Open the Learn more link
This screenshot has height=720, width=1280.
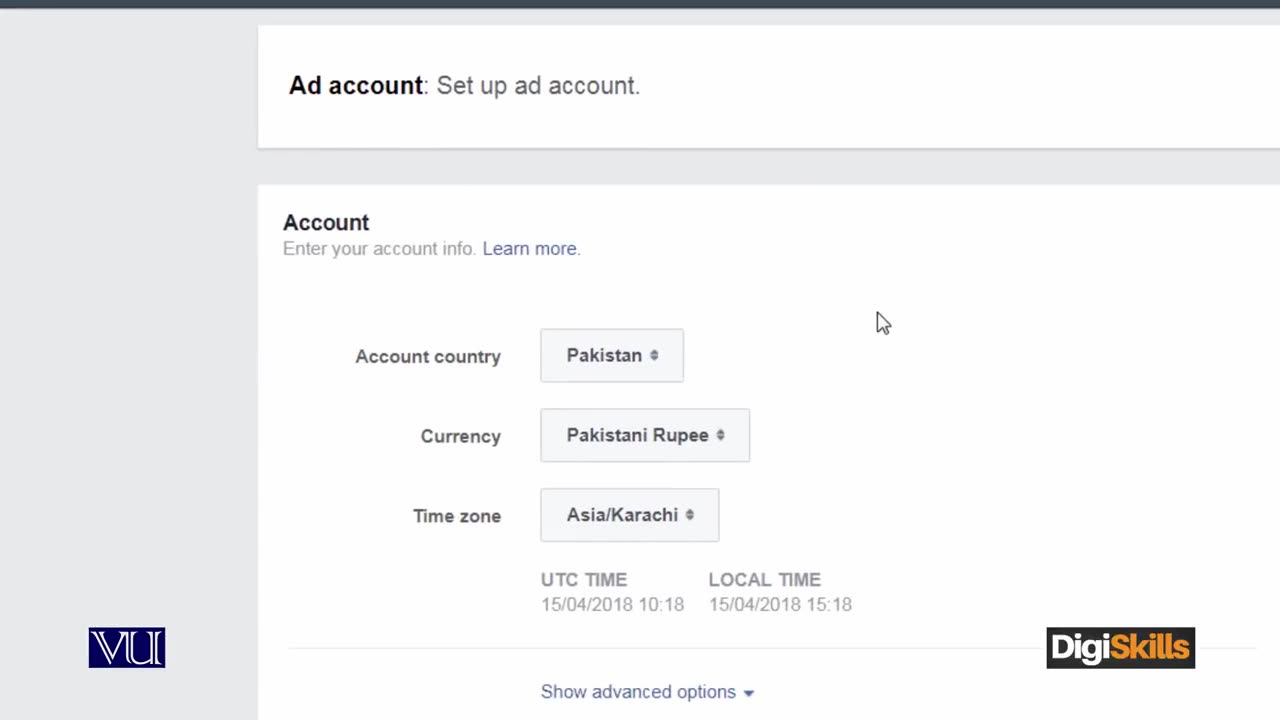(x=530, y=248)
